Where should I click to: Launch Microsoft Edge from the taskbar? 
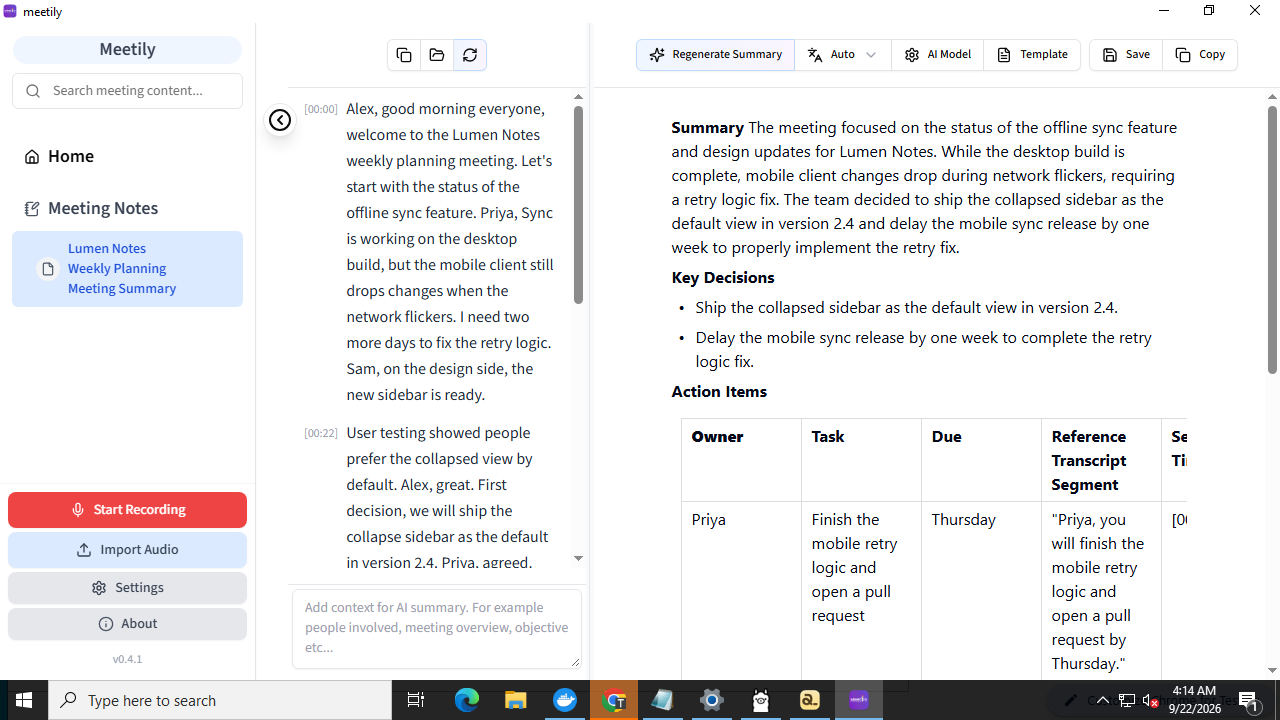467,700
